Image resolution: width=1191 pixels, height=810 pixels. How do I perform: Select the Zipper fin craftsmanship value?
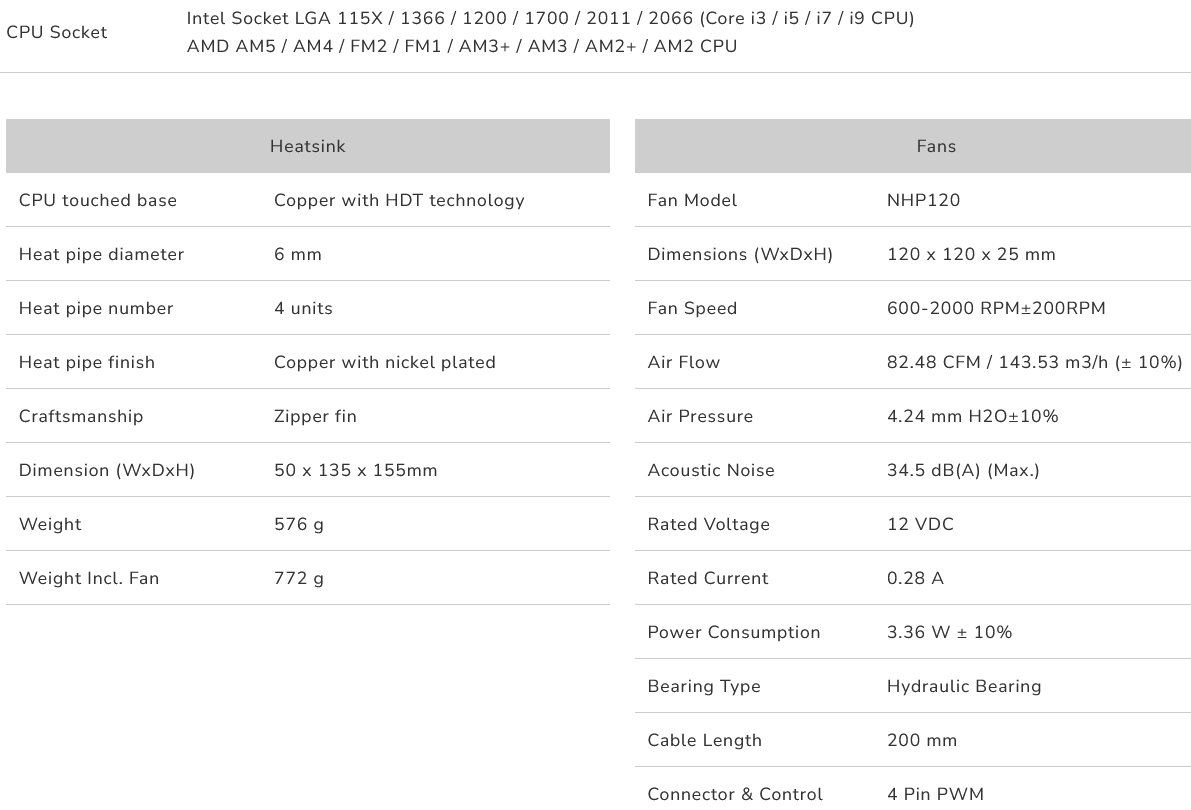pyautogui.click(x=315, y=416)
